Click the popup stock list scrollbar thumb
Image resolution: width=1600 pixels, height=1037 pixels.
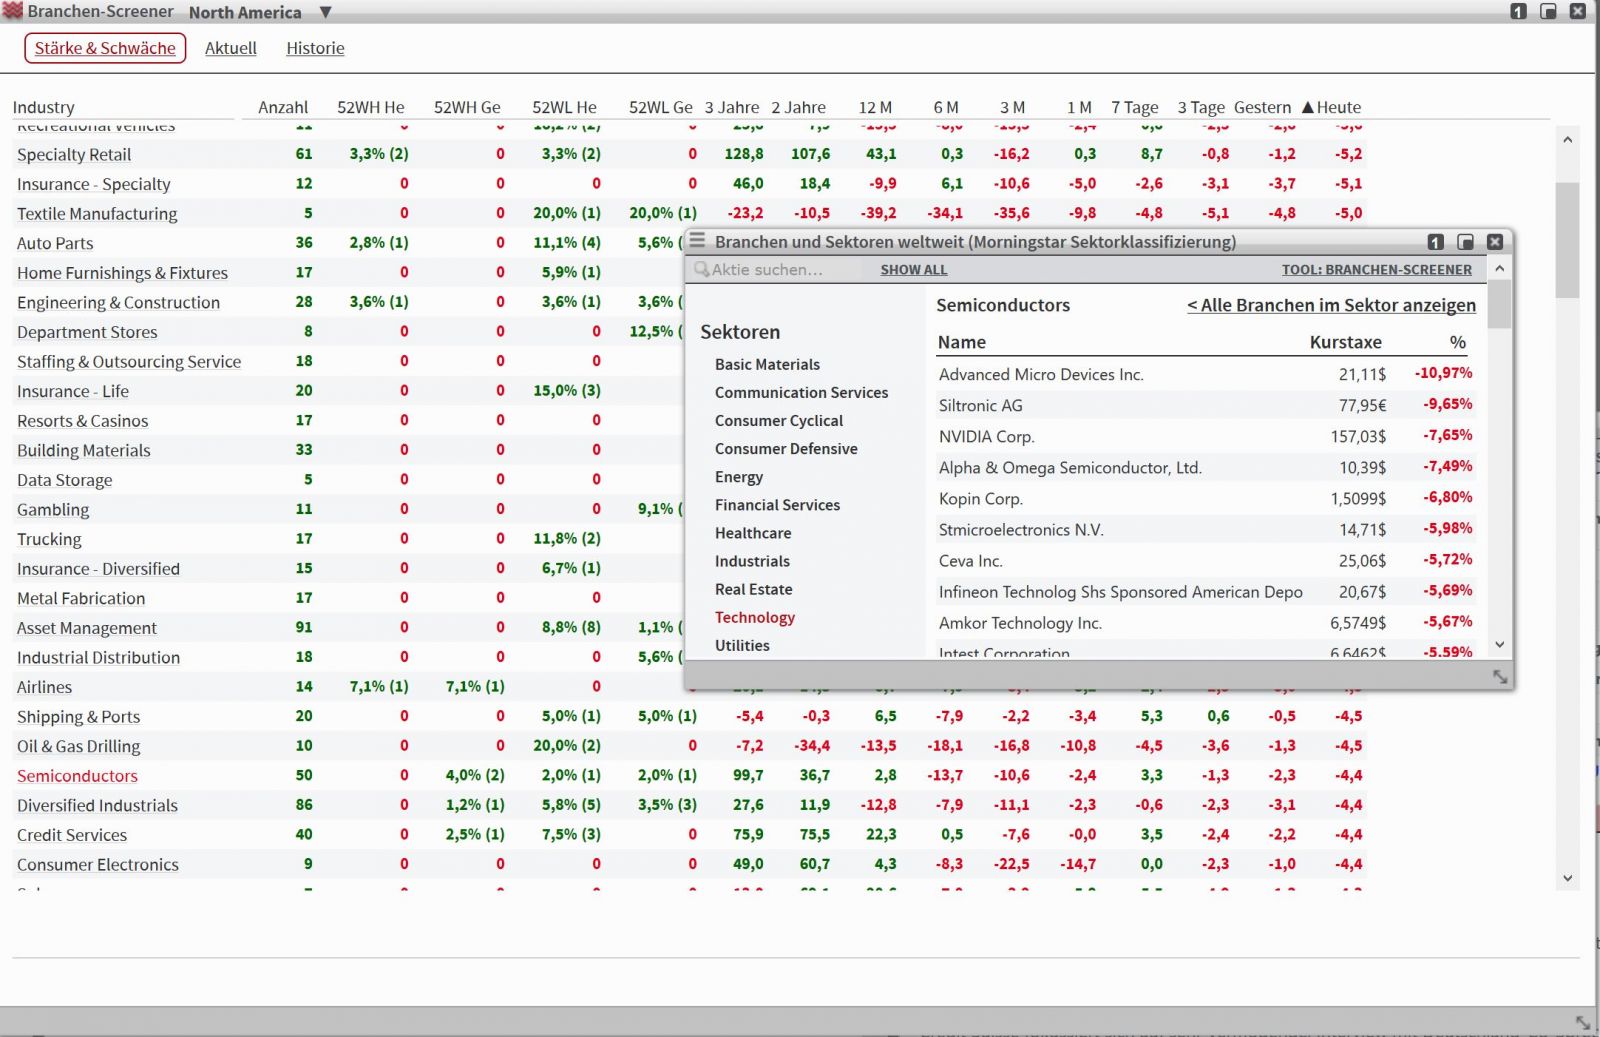click(x=1499, y=304)
